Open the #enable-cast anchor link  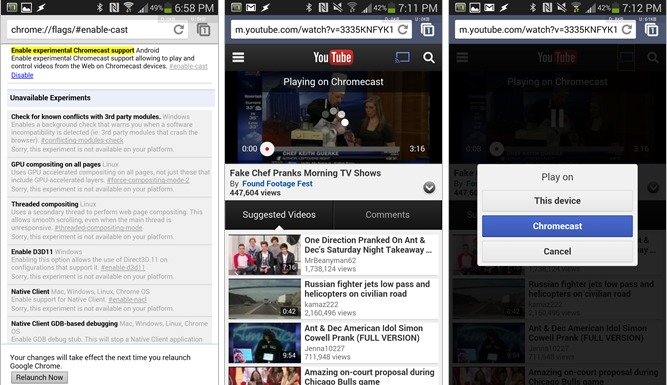click(188, 66)
